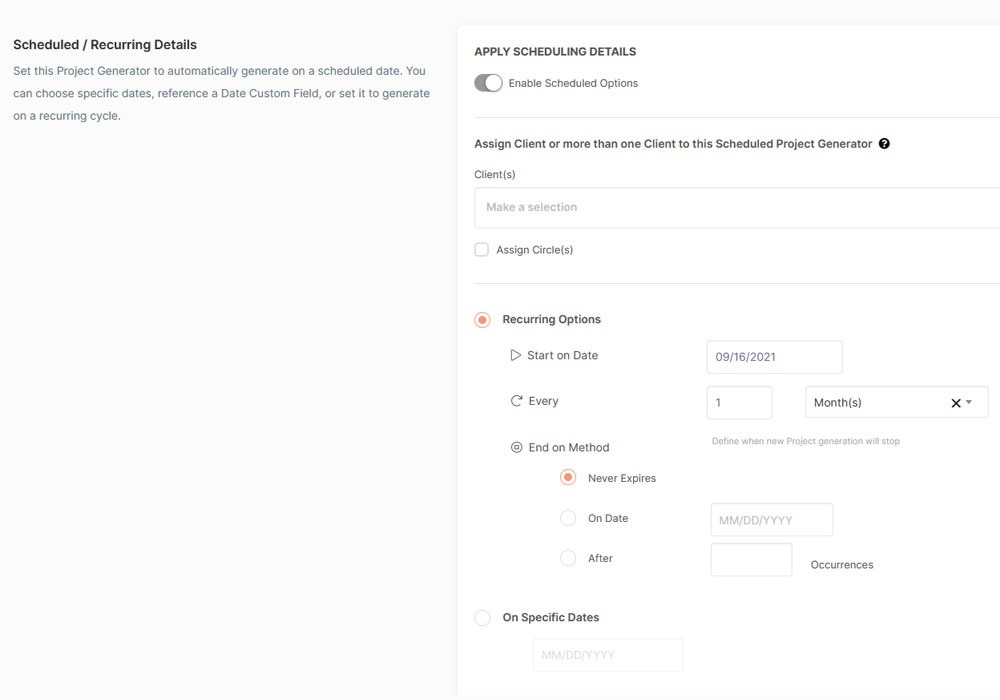Select the On Date end method radio
Viewport: 1000px width, 700px height.
(x=568, y=518)
